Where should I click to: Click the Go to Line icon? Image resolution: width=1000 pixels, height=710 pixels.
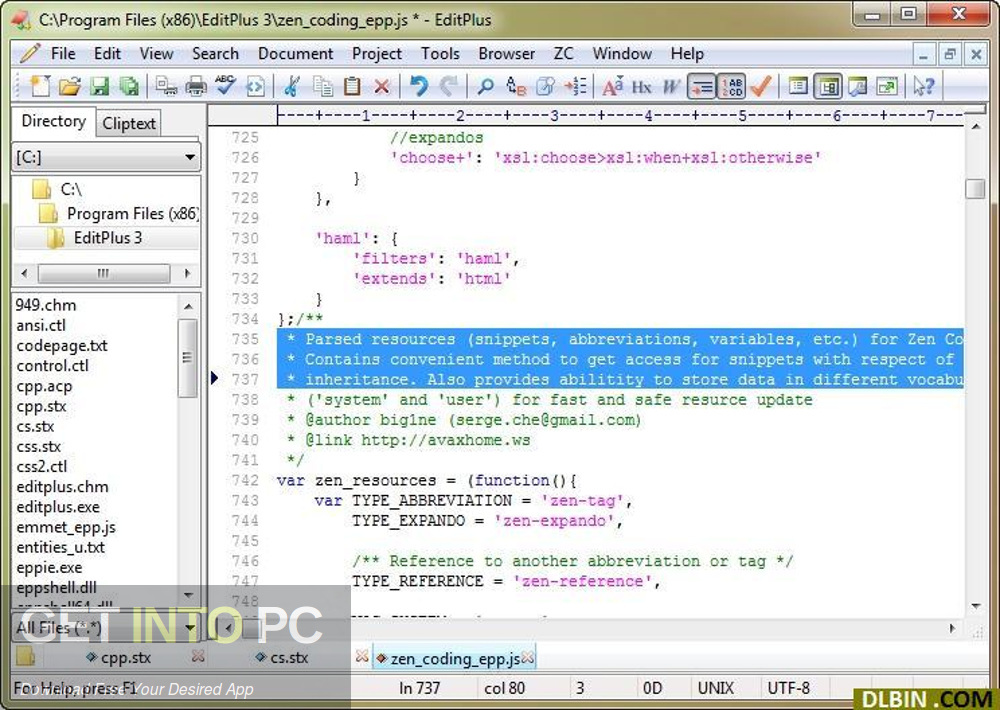575,86
